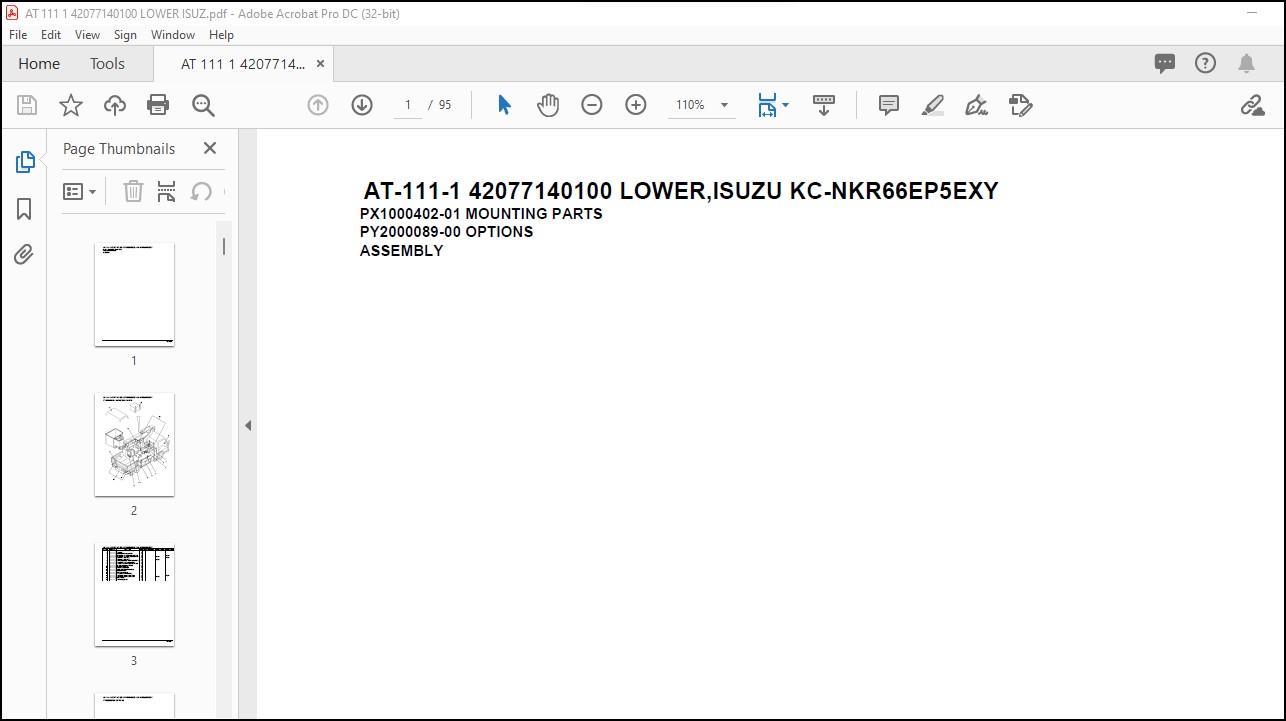The height and width of the screenshot is (721, 1286).
Task: Open the zoom level 110% dropdown
Action: (702, 105)
